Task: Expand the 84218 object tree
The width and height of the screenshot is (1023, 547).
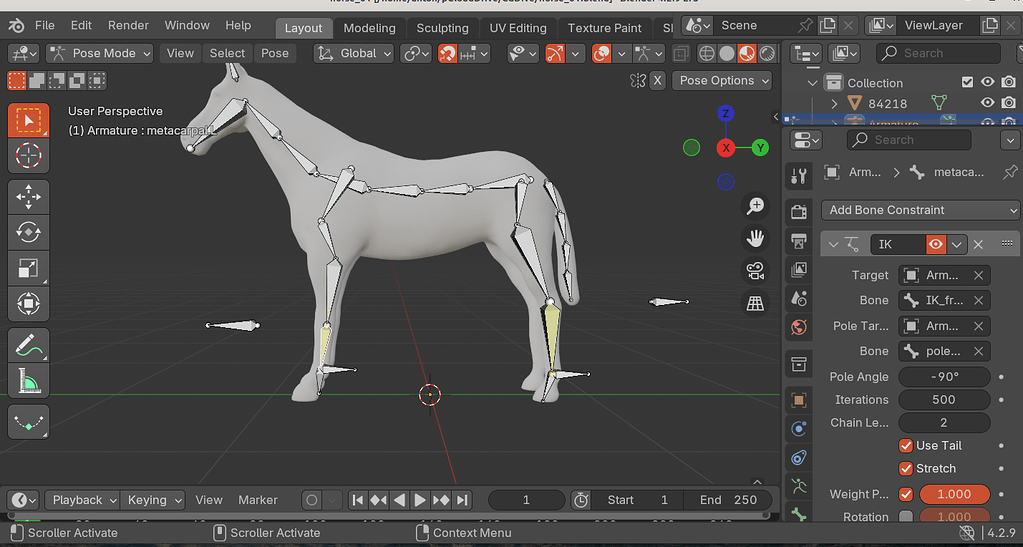Action: point(834,103)
